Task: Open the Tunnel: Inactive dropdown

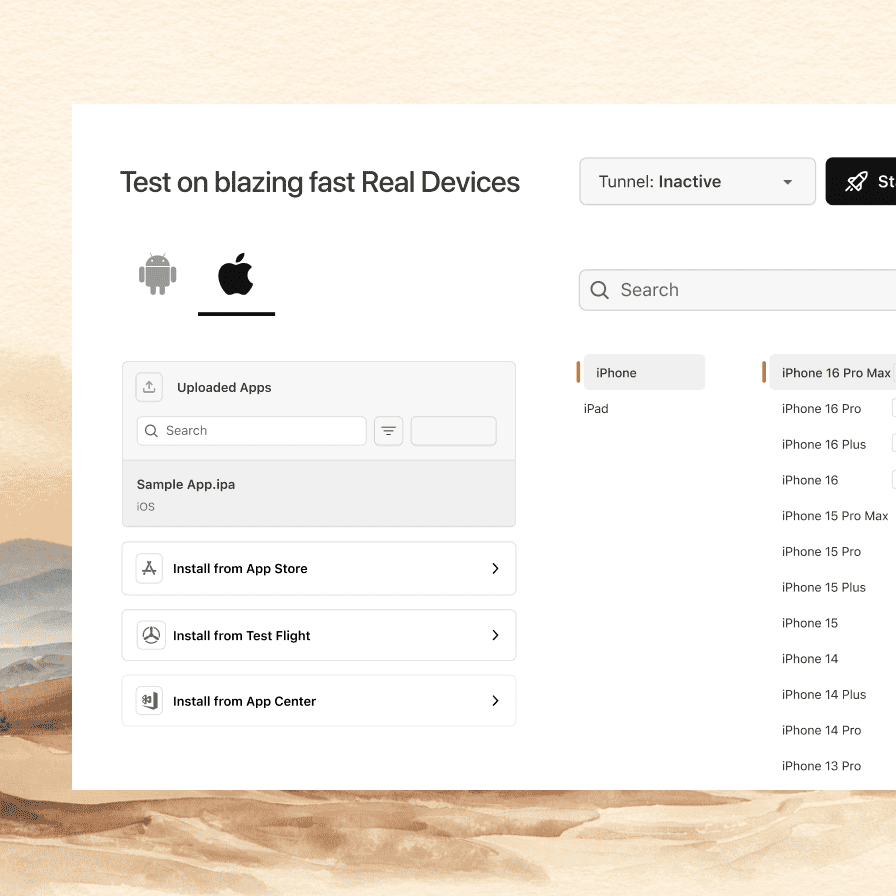Action: click(x=697, y=181)
